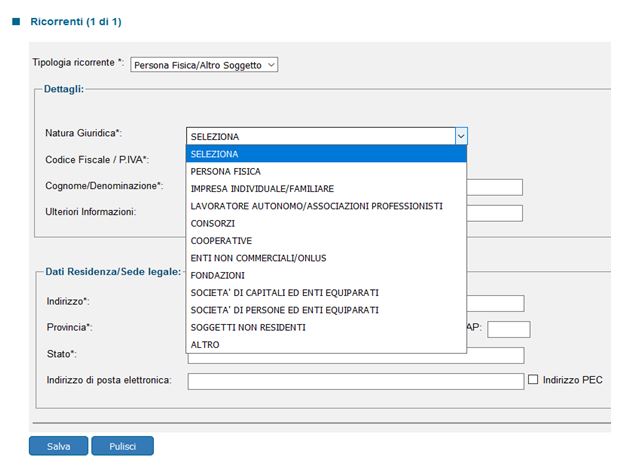Click the Salva button
Screen dimensions: 623x471
58,446
